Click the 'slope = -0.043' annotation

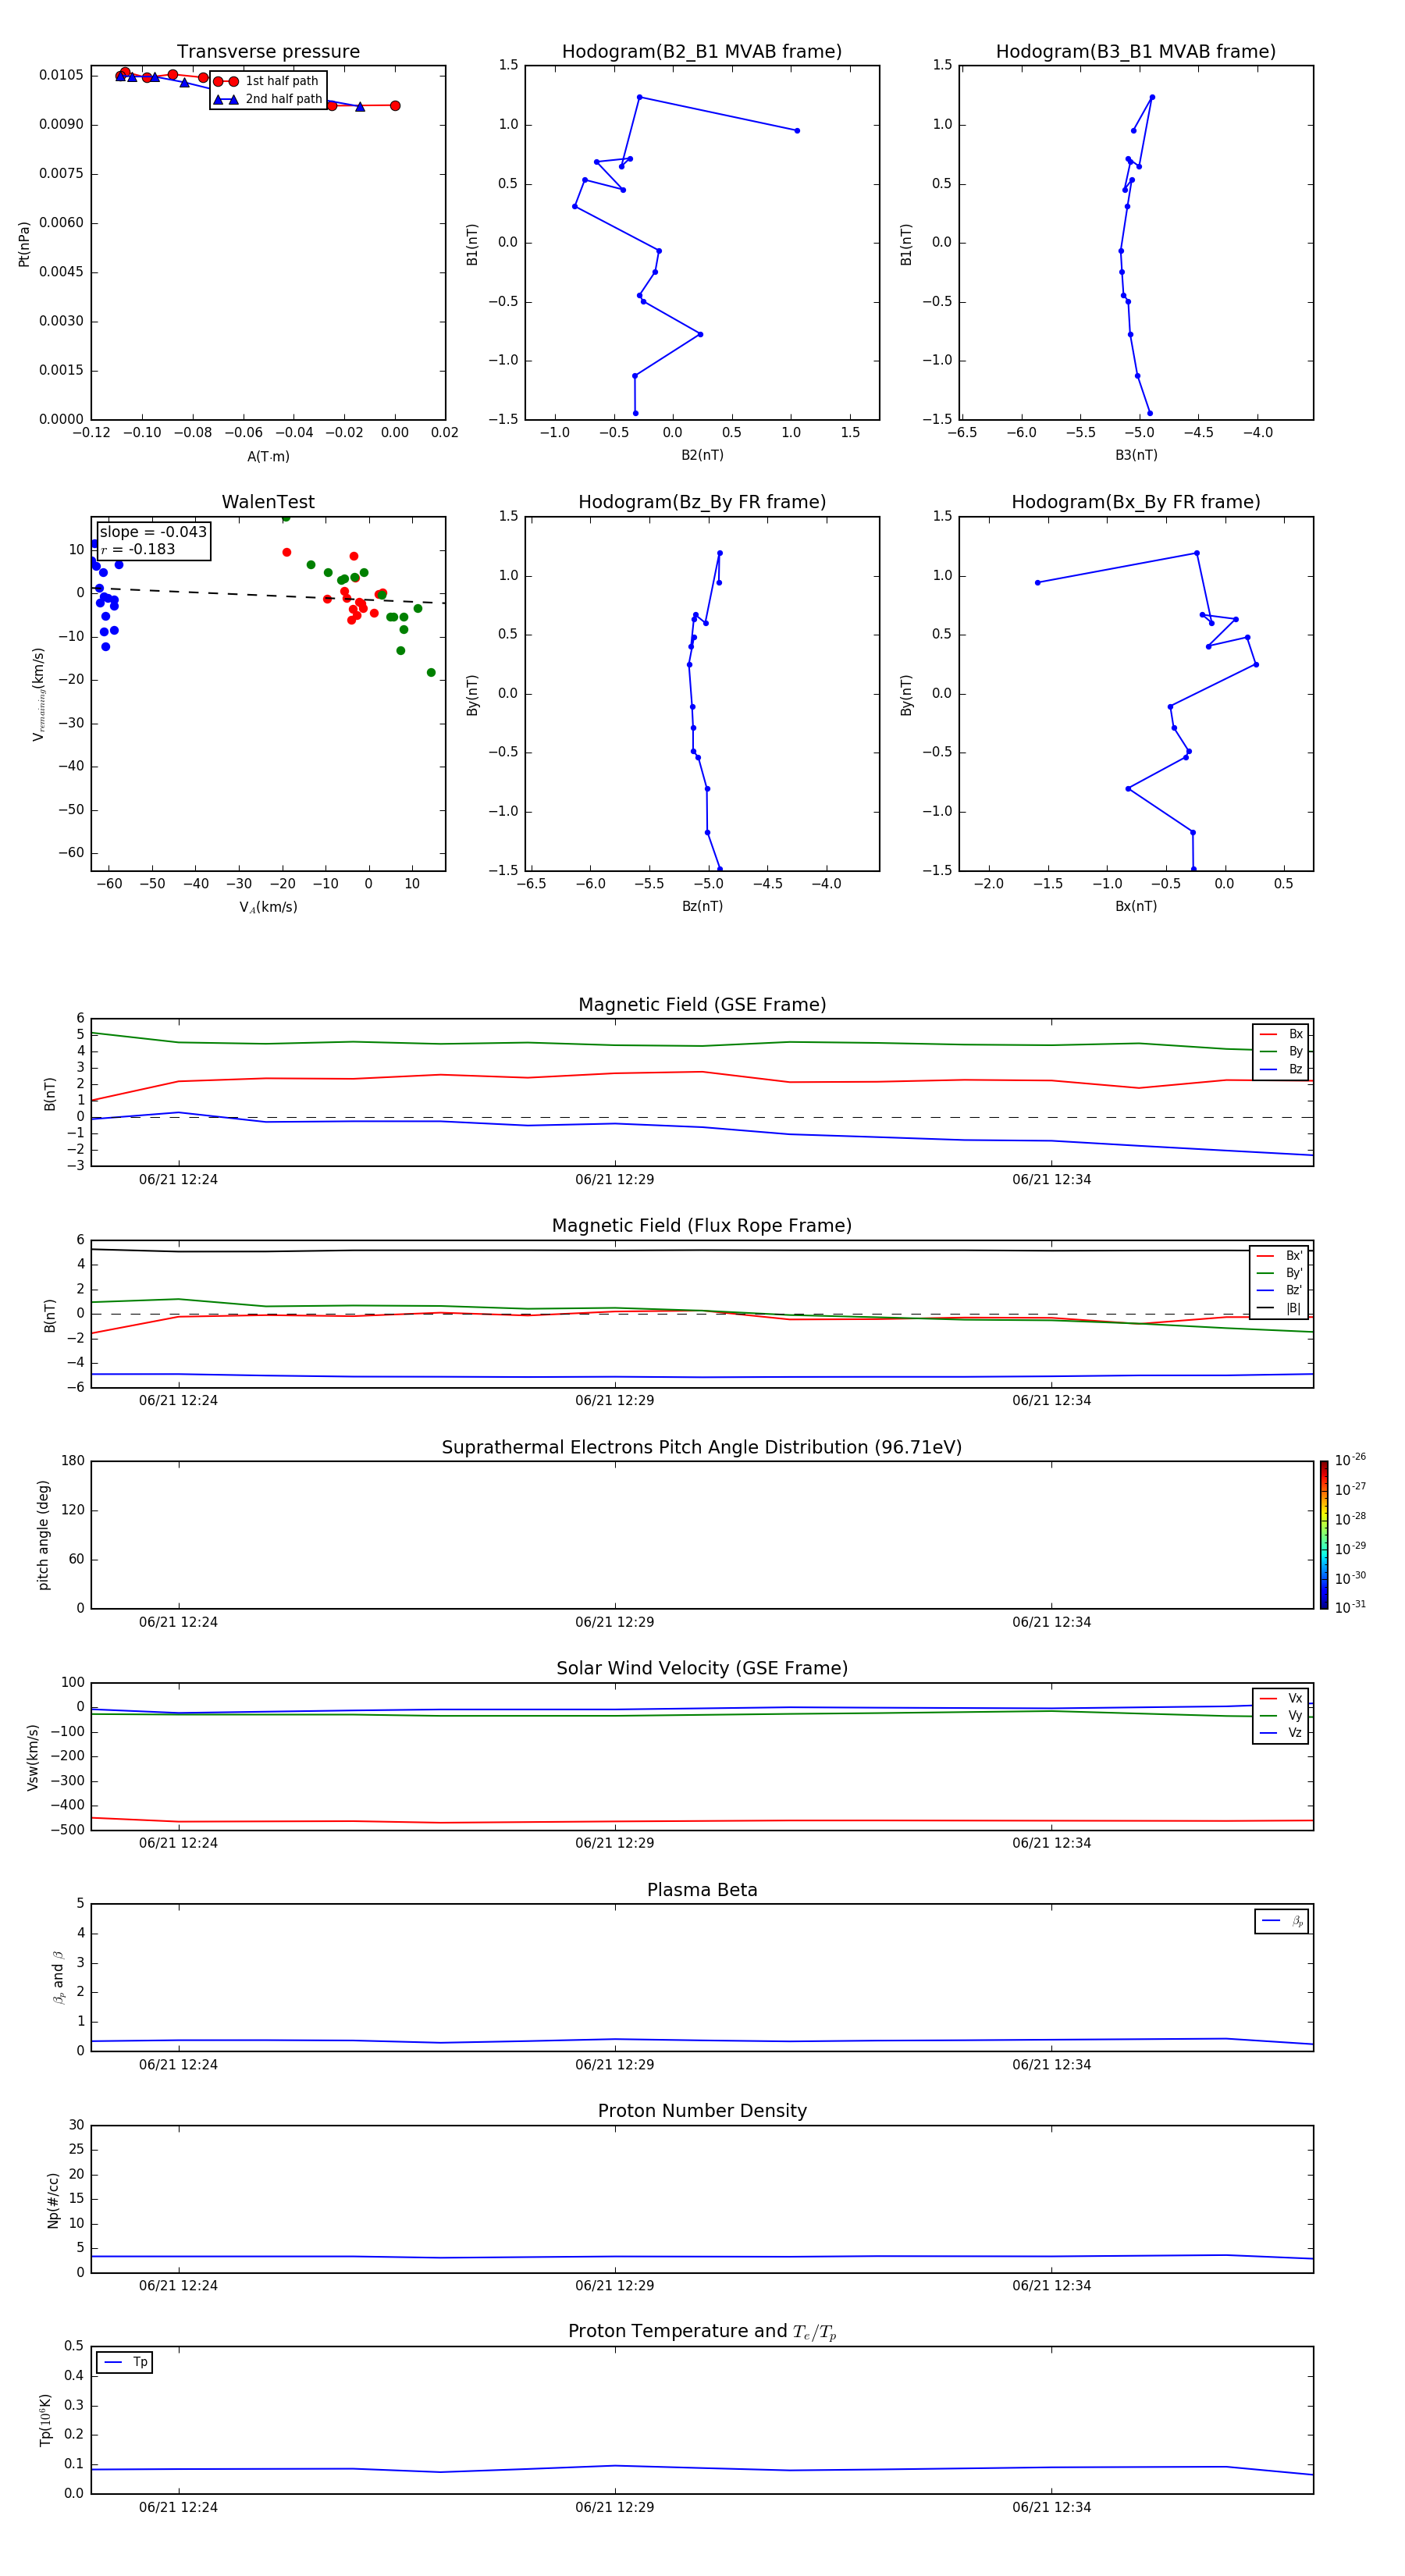coord(153,532)
